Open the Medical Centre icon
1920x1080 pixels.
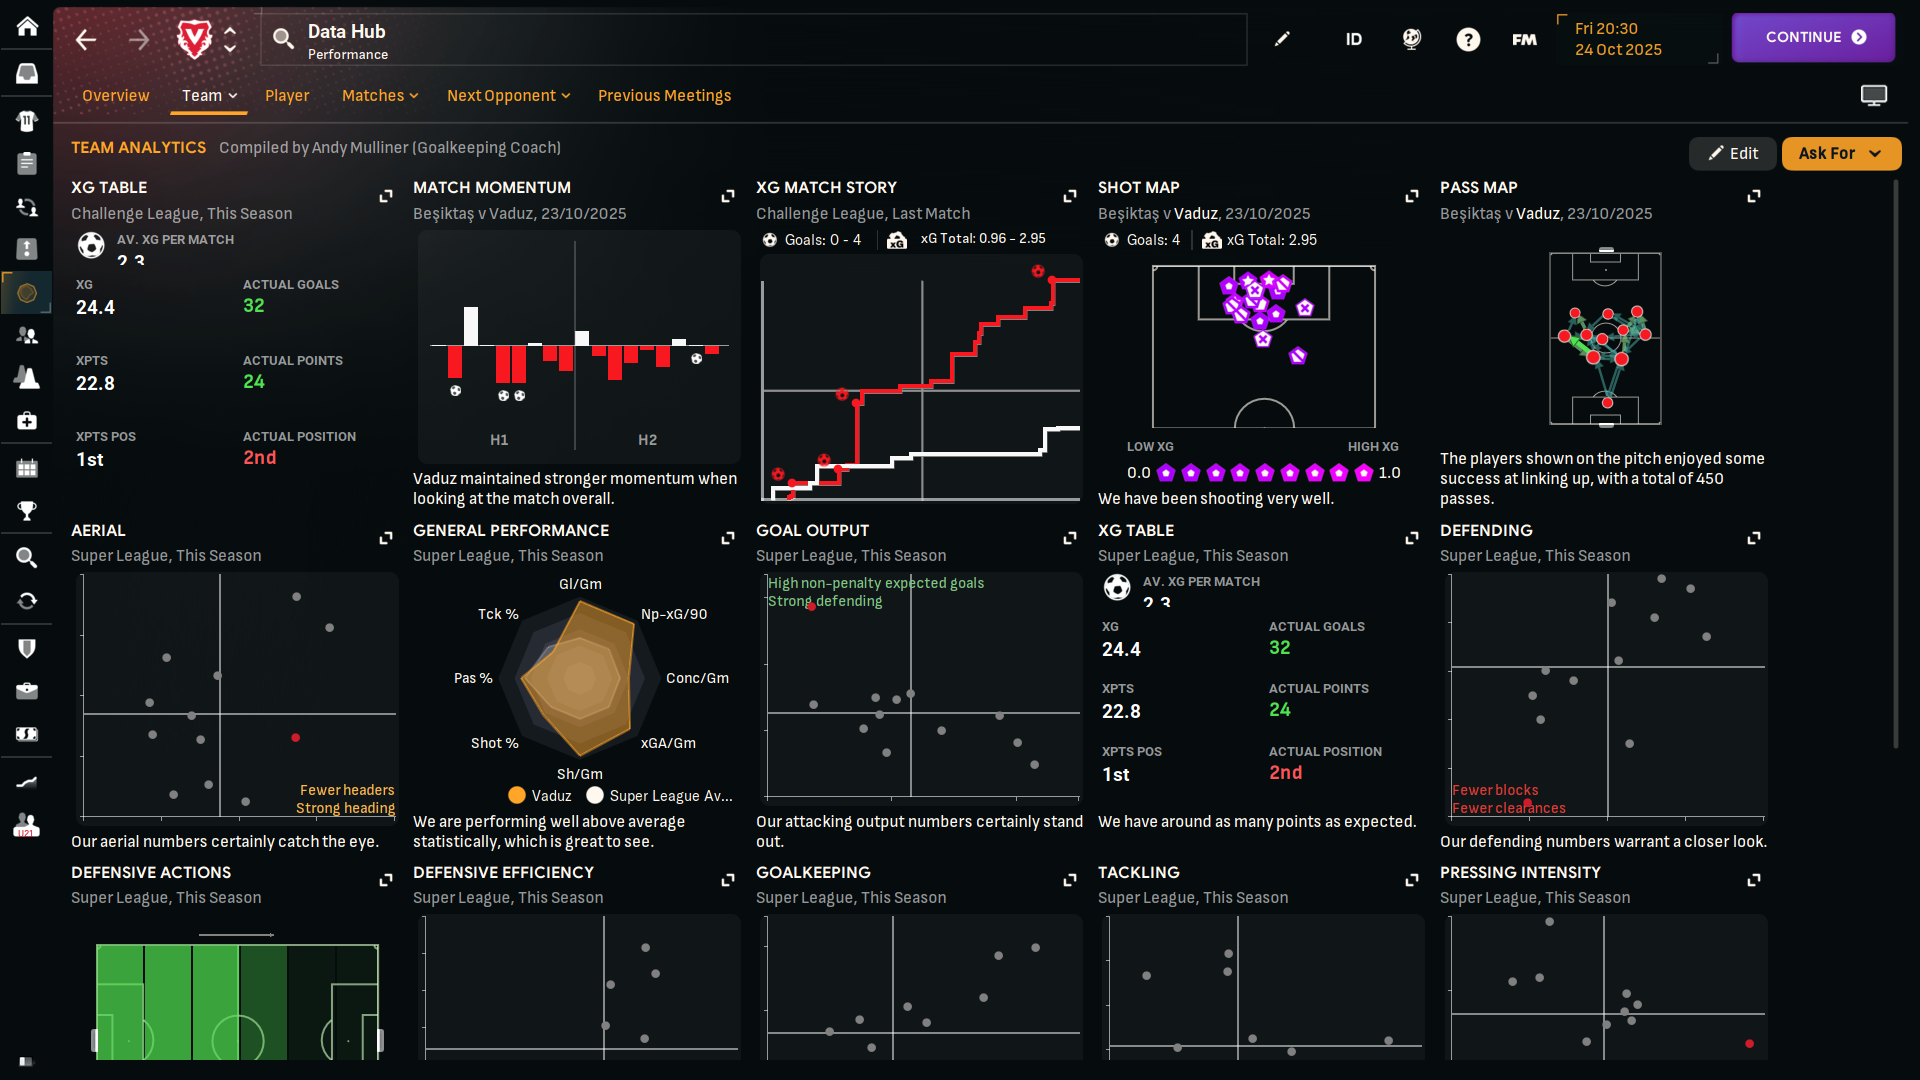click(x=27, y=421)
